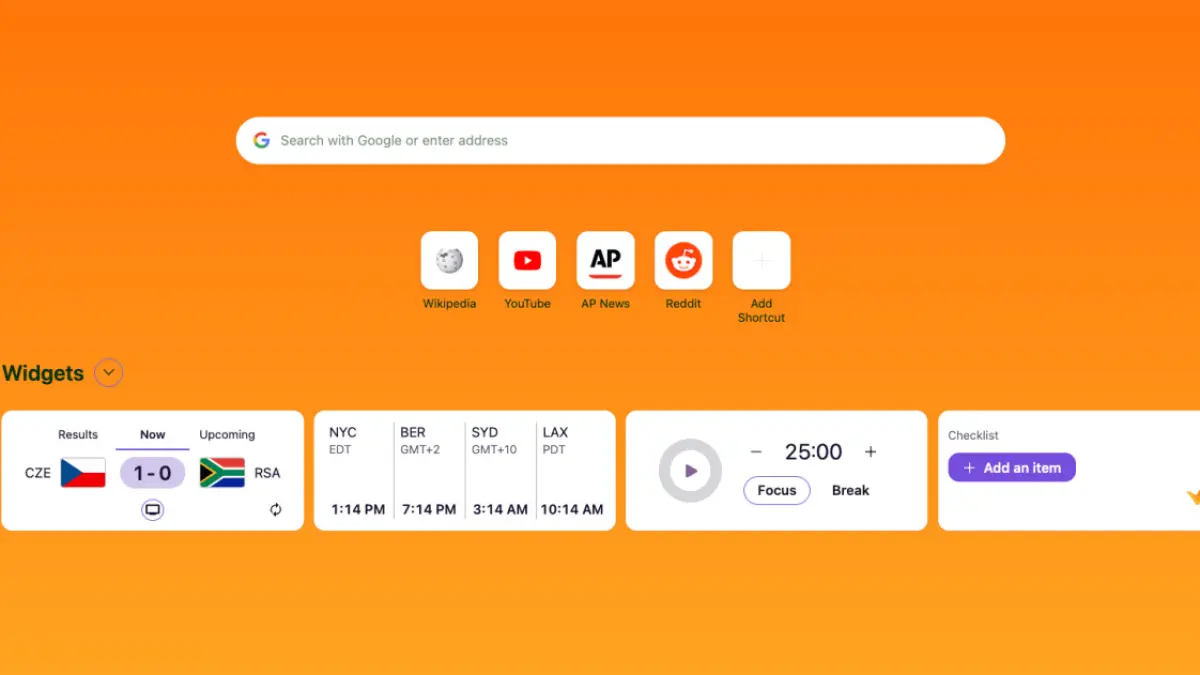Screen dimensions: 1200x675
Task: Click the 1 - 0 score badge
Action: [x=153, y=473]
